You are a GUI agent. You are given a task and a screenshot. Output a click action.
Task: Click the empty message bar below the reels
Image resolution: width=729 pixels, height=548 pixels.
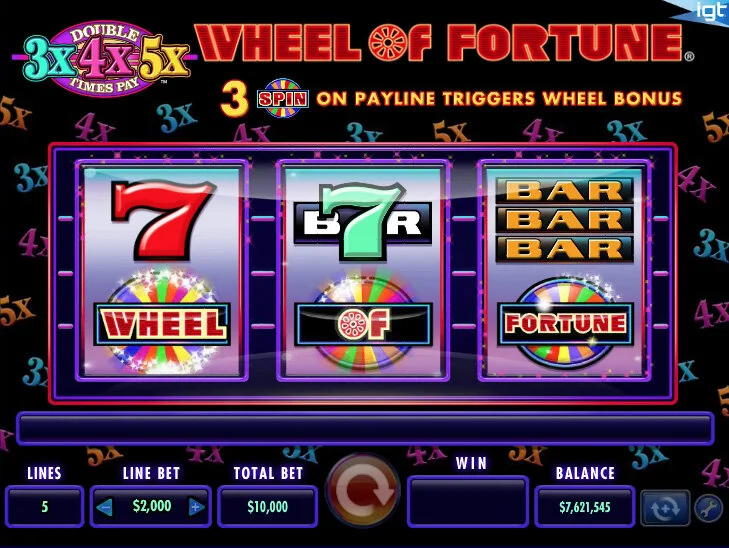(x=365, y=428)
